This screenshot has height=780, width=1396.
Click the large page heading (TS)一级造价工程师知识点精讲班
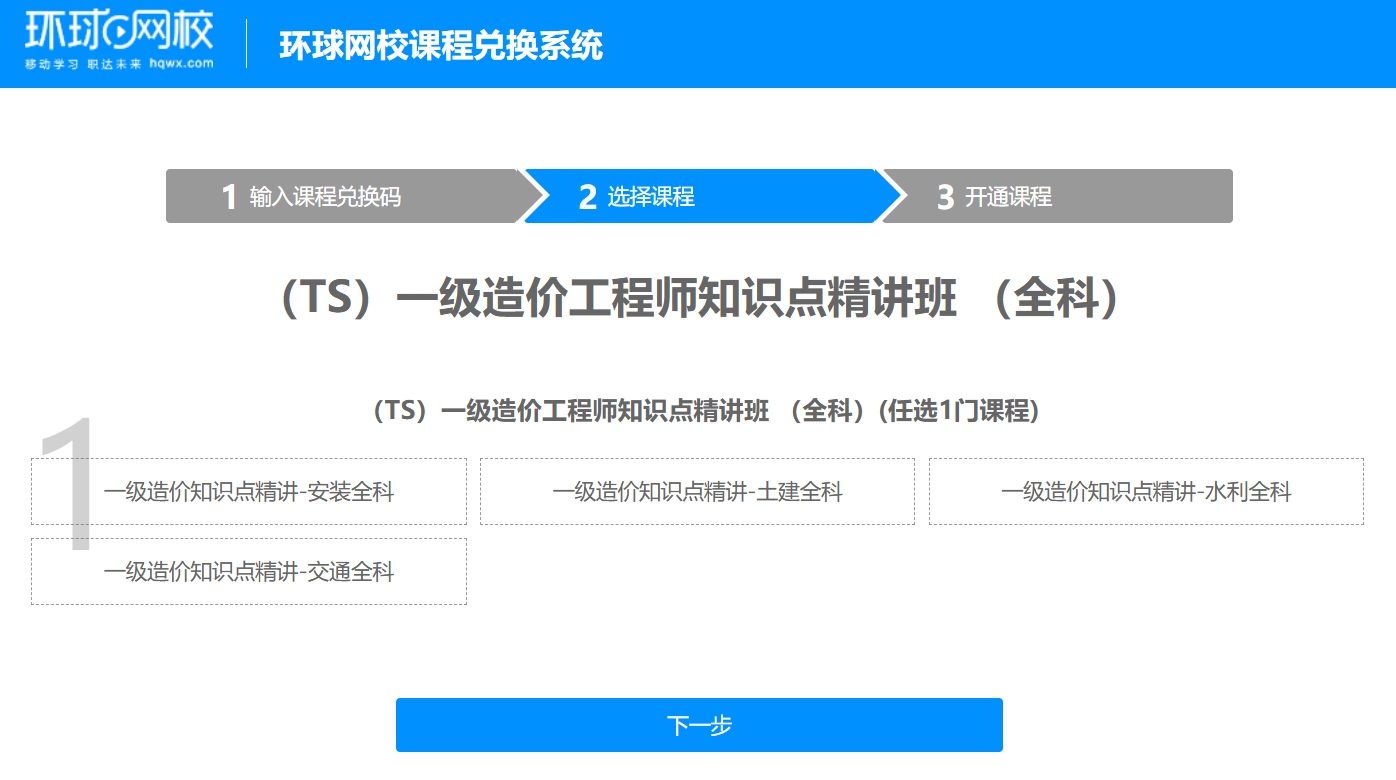(699, 299)
